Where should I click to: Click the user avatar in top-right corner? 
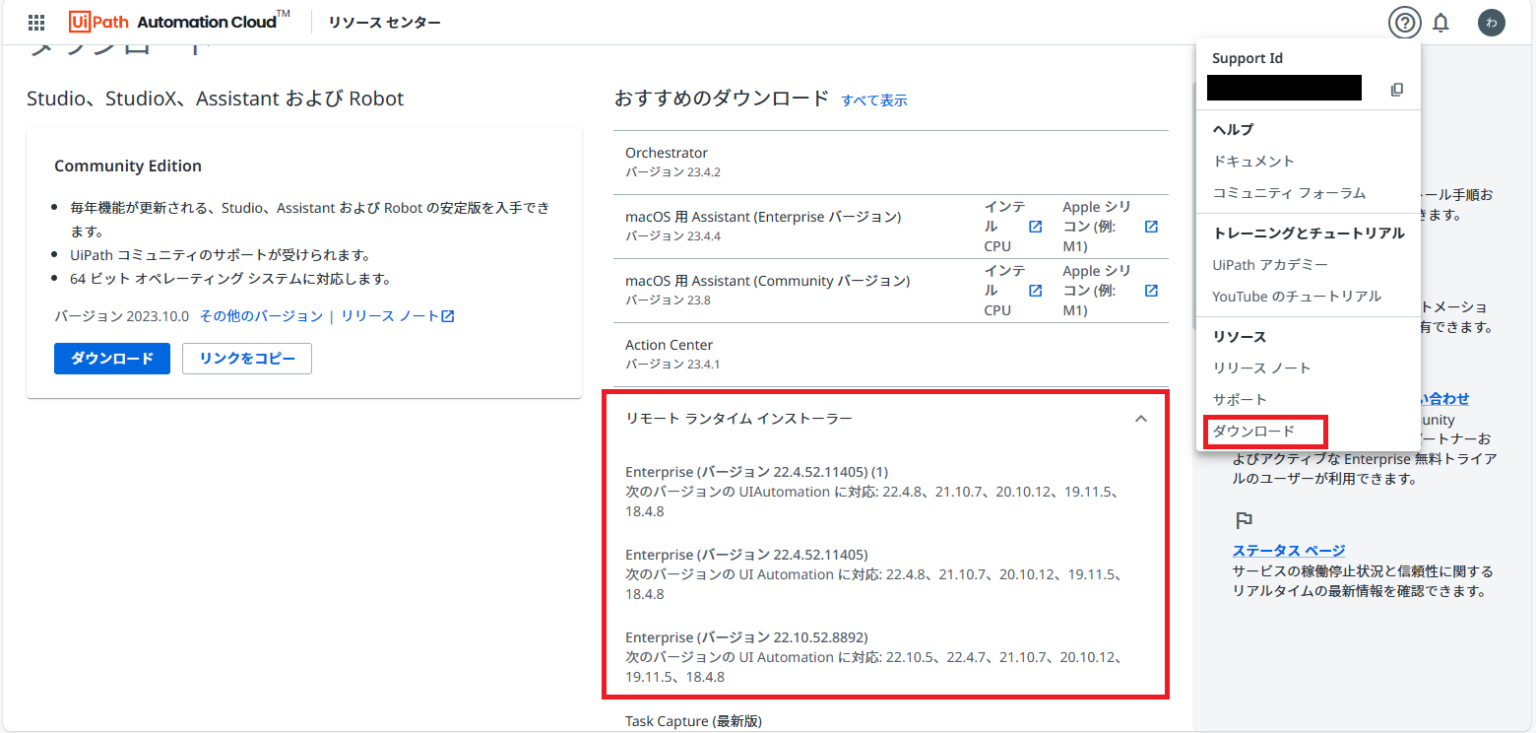coord(1491,22)
